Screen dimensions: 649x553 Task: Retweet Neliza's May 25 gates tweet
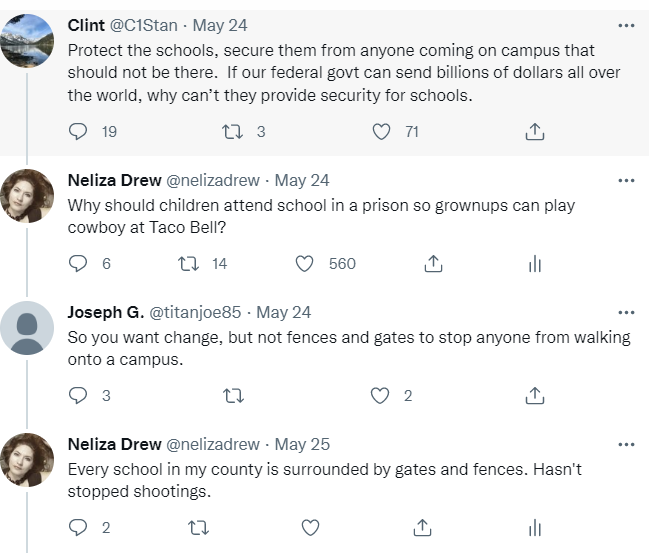(x=199, y=528)
